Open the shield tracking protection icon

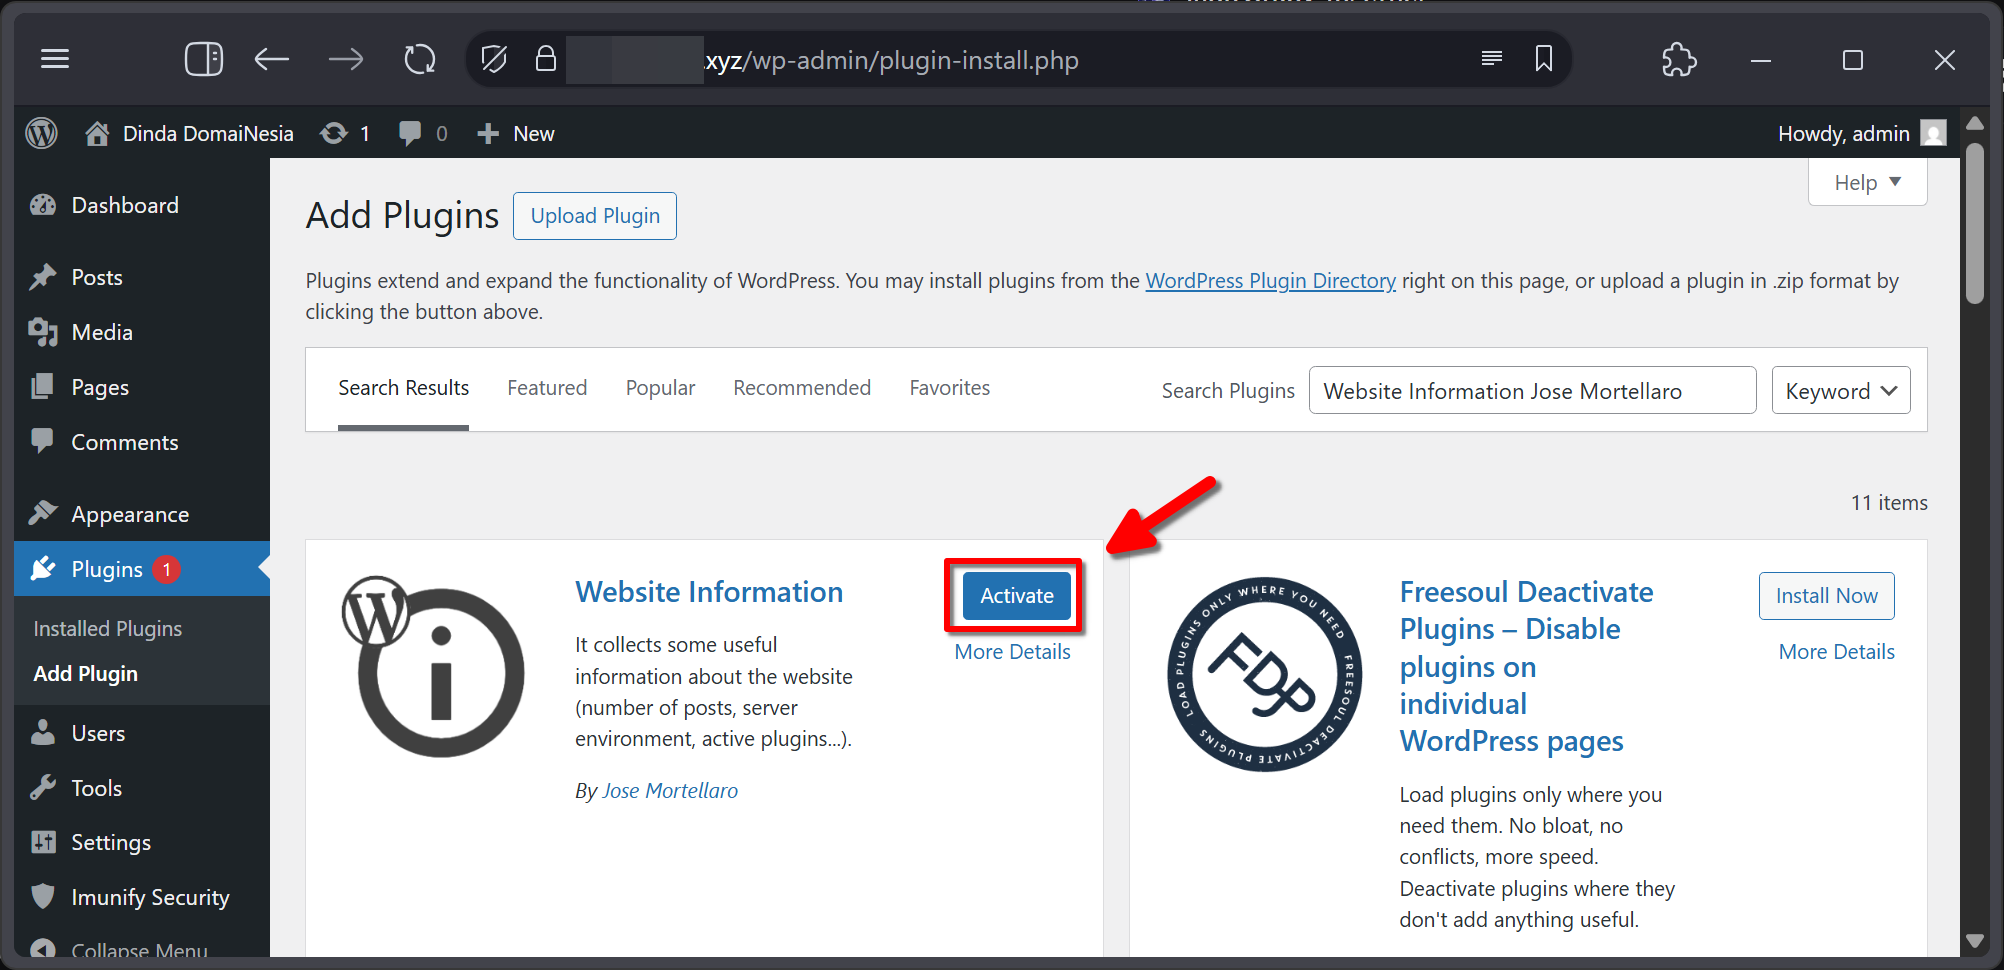494,60
